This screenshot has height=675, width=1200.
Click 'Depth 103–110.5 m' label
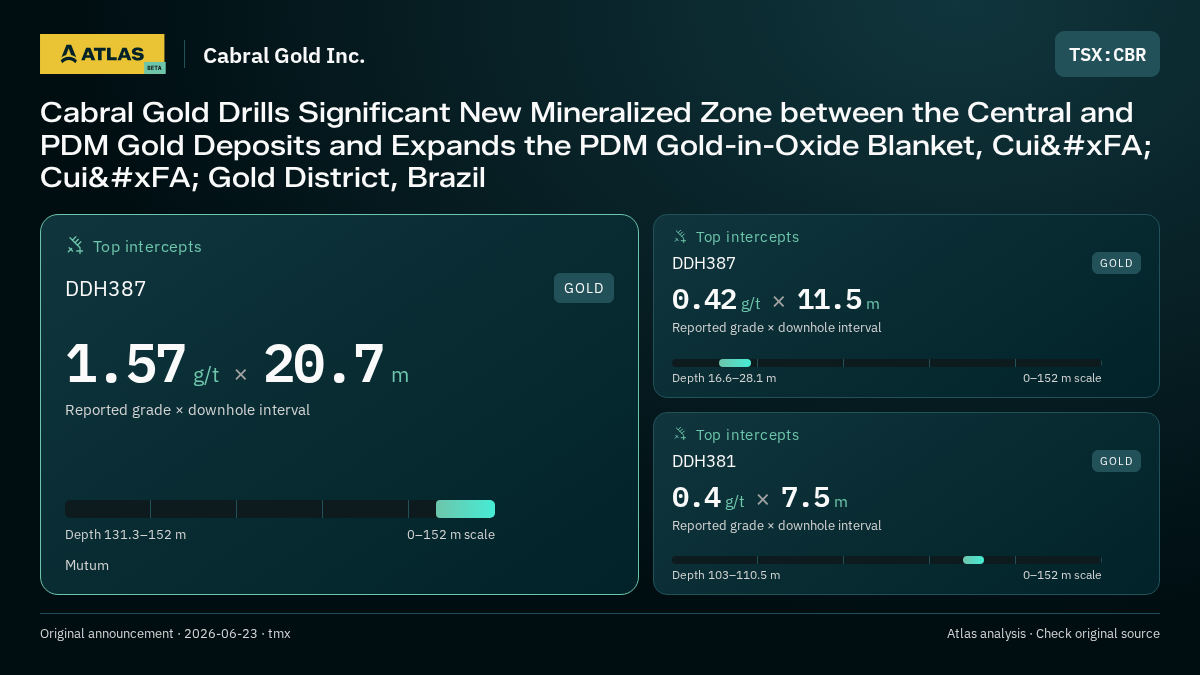coord(726,575)
